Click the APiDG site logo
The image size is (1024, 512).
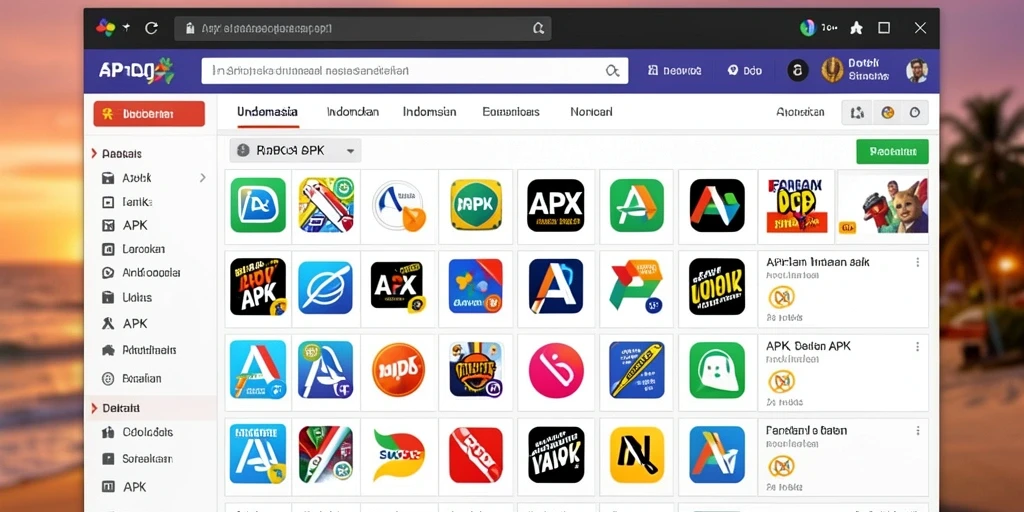[x=136, y=71]
